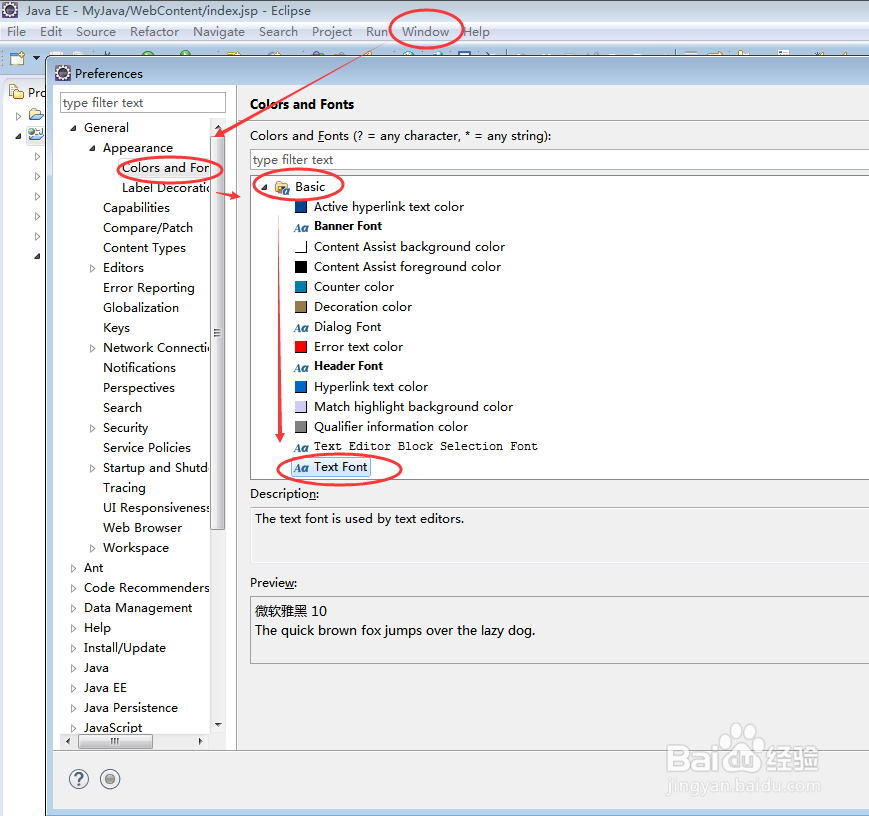This screenshot has width=869, height=816.
Task: Open the help icon at dialog bottom
Action: (x=79, y=779)
